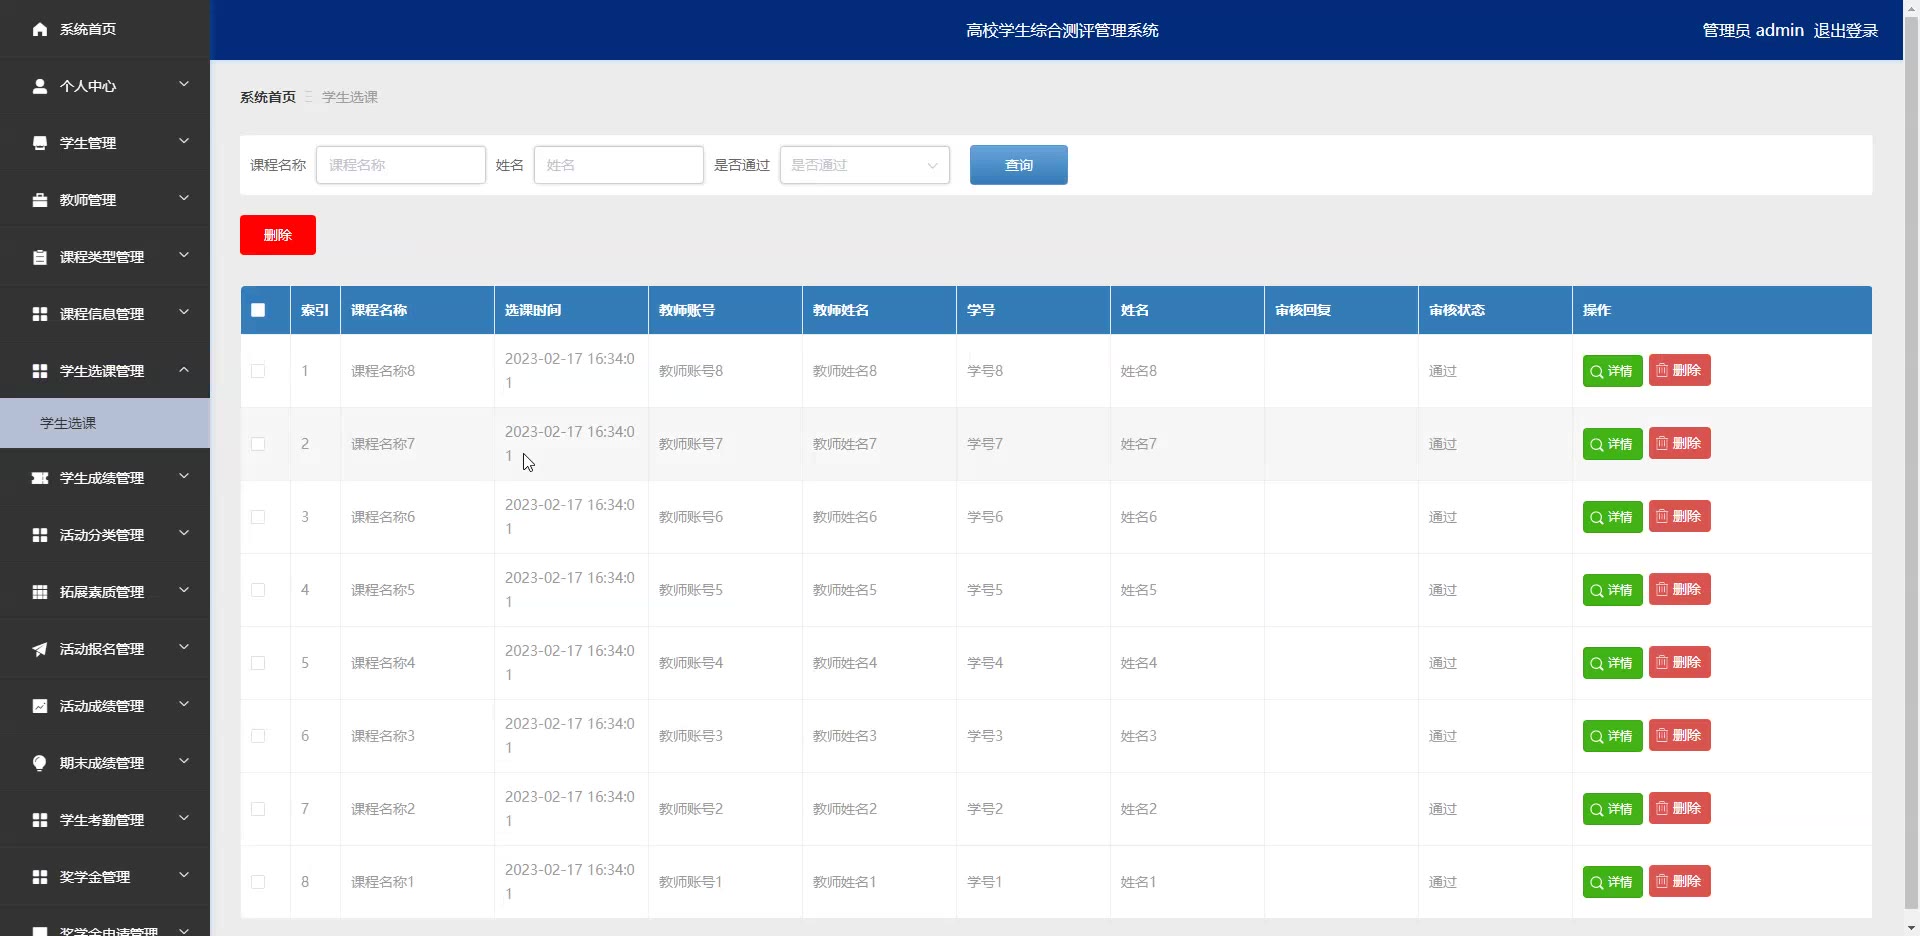1920x936 pixels.
Task: Expand 活动分类管理 using its chevron
Action: click(x=184, y=534)
